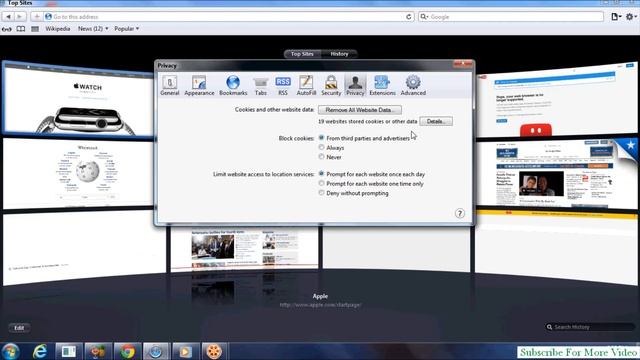Viewport: 640px width, 360px height.
Task: Reload the page with the refresh icon
Action: point(409,17)
